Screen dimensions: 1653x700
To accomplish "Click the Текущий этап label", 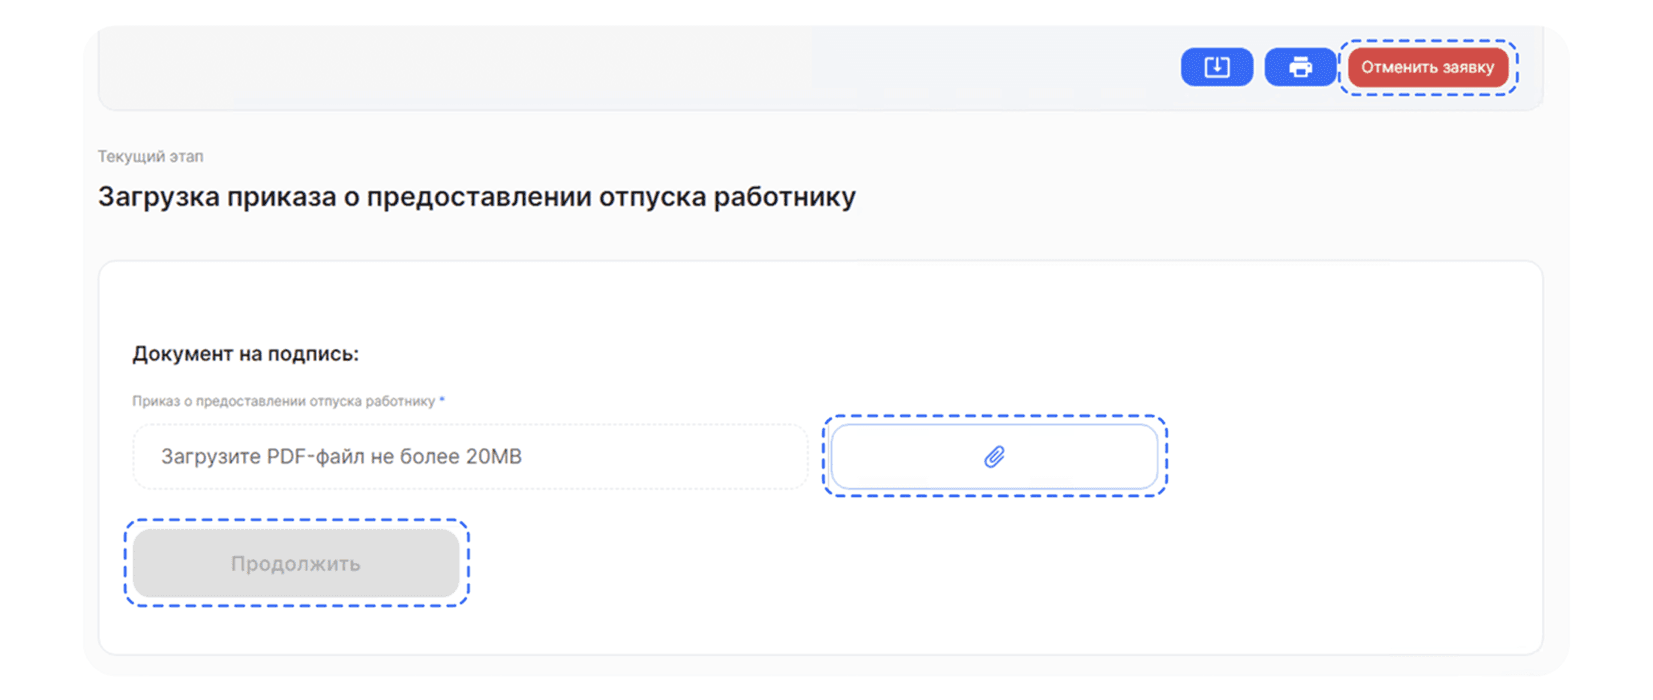I will (x=150, y=156).
